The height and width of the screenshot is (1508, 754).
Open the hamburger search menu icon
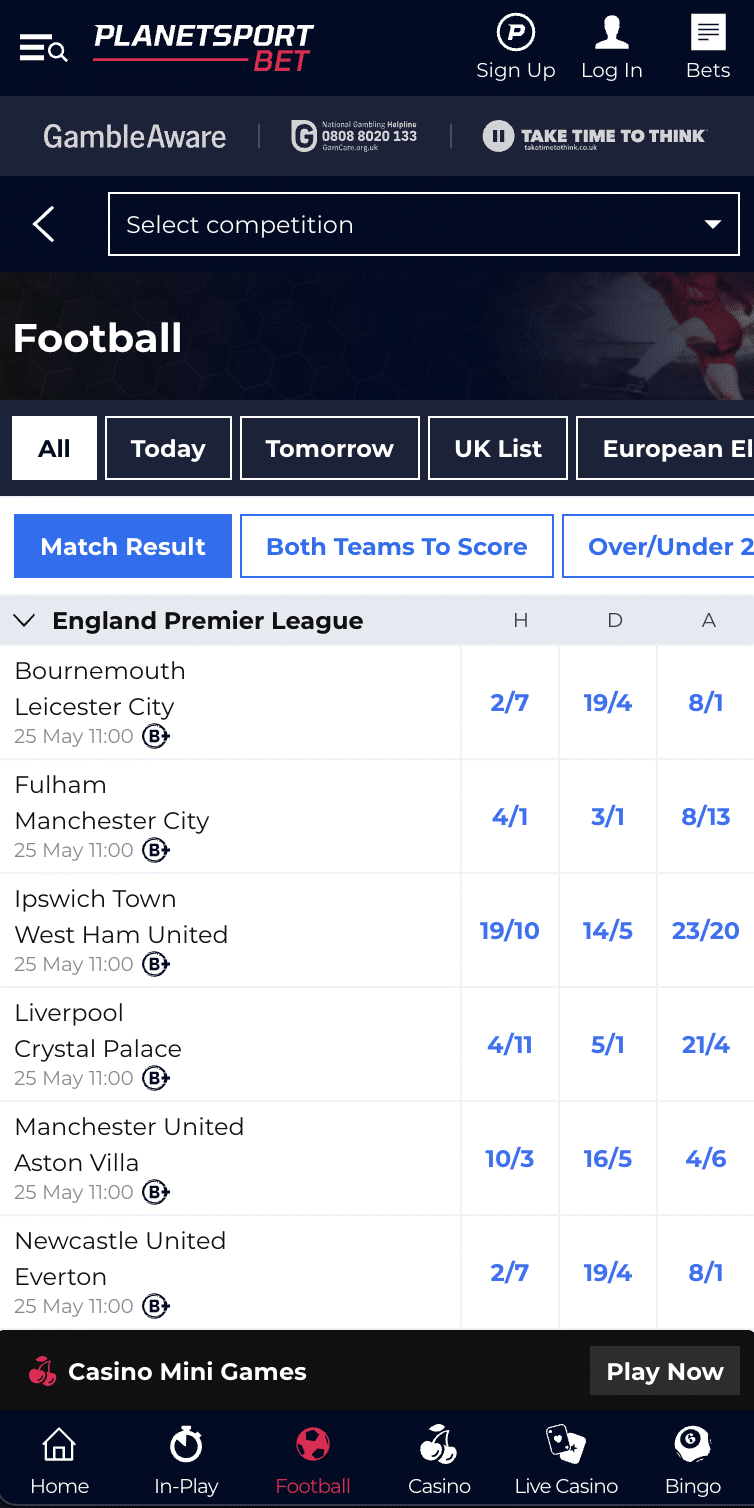[43, 47]
